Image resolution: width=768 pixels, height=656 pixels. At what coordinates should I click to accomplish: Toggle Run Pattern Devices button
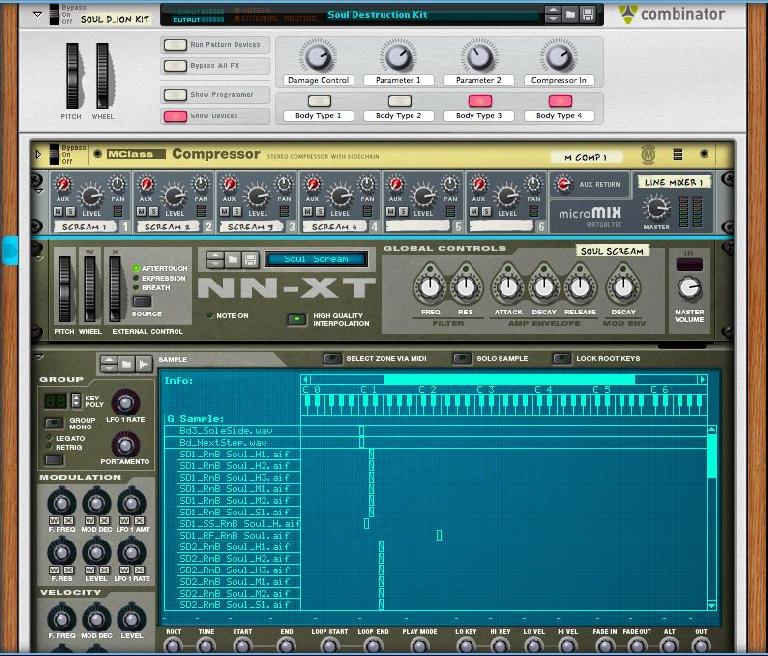(175, 45)
